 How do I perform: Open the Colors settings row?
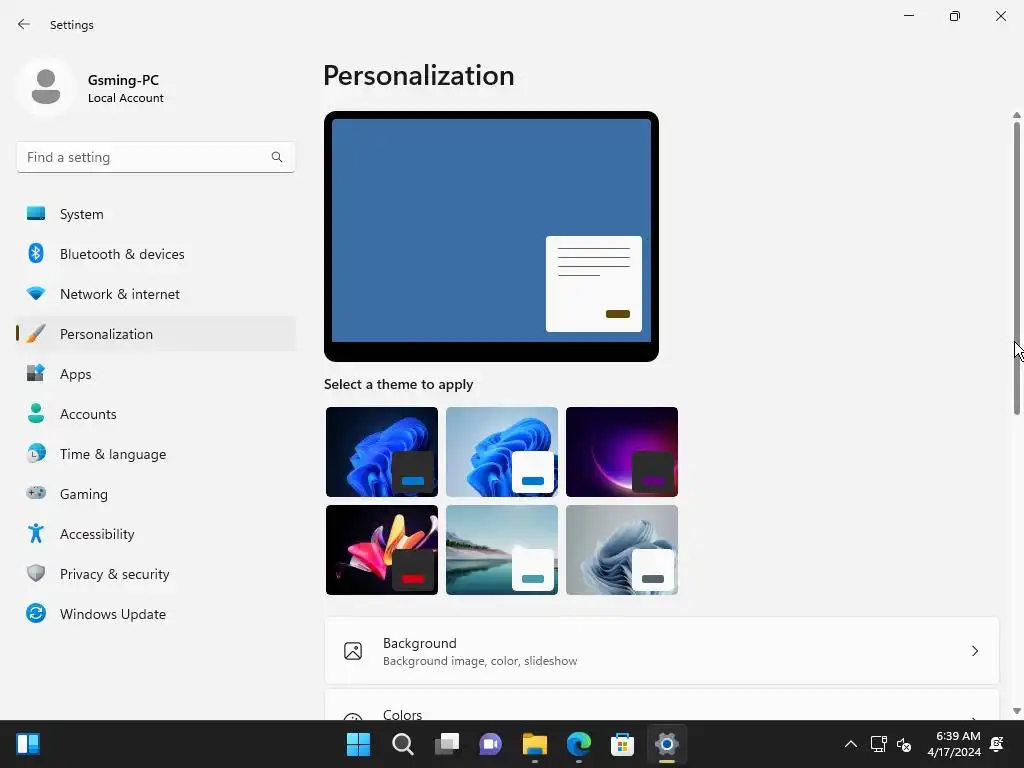tap(662, 705)
